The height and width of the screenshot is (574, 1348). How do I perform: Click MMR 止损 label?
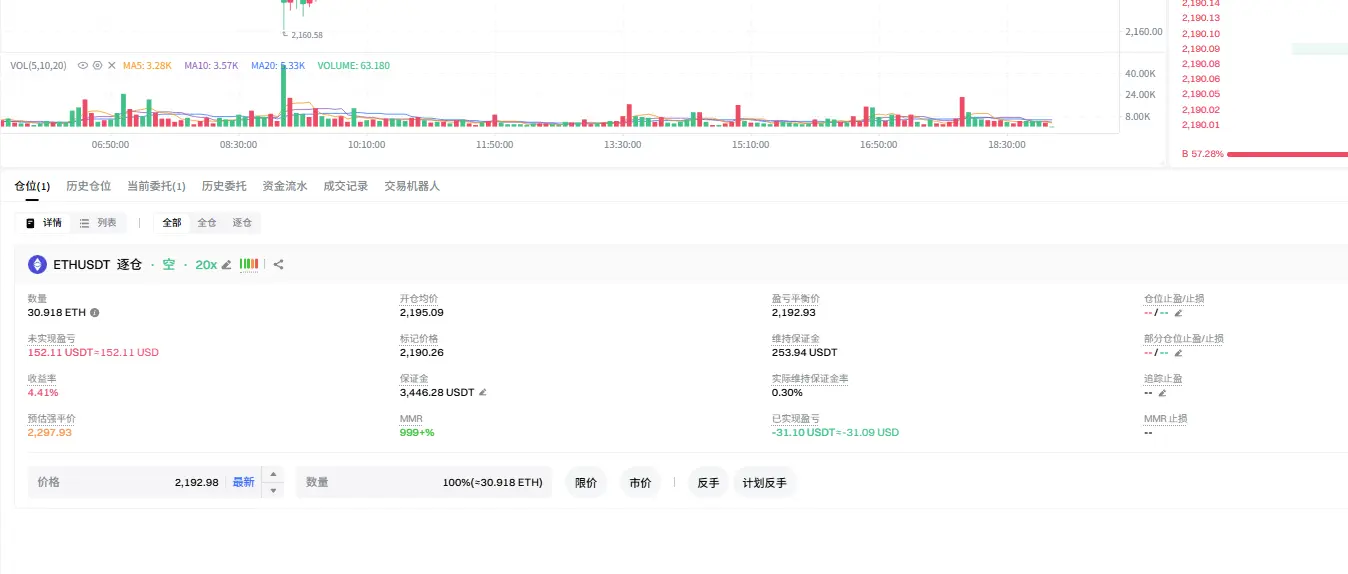click(x=1166, y=419)
